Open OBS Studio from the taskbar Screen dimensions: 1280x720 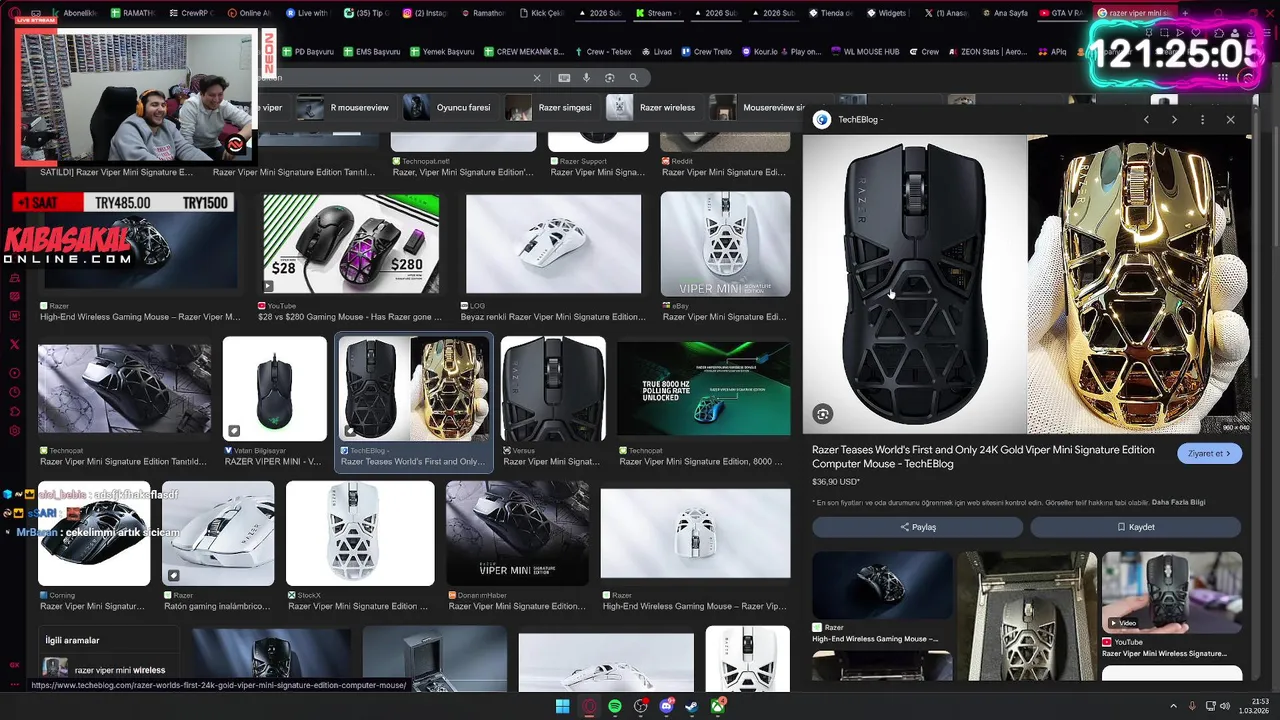coord(641,707)
